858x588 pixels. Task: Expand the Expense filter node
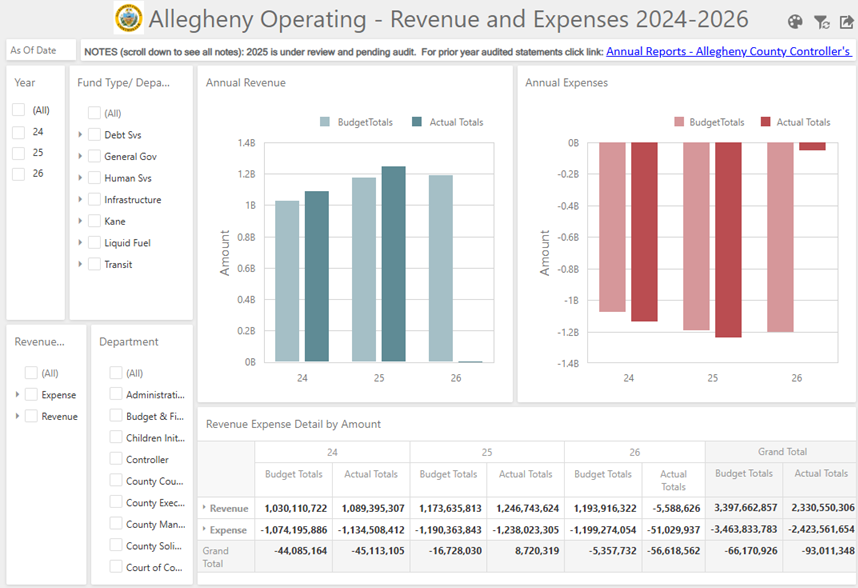tap(17, 394)
